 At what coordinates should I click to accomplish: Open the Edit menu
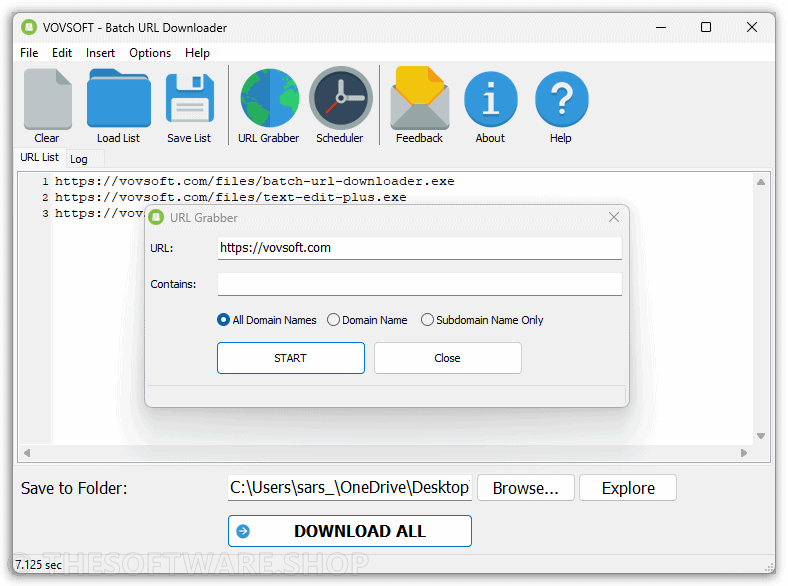62,53
